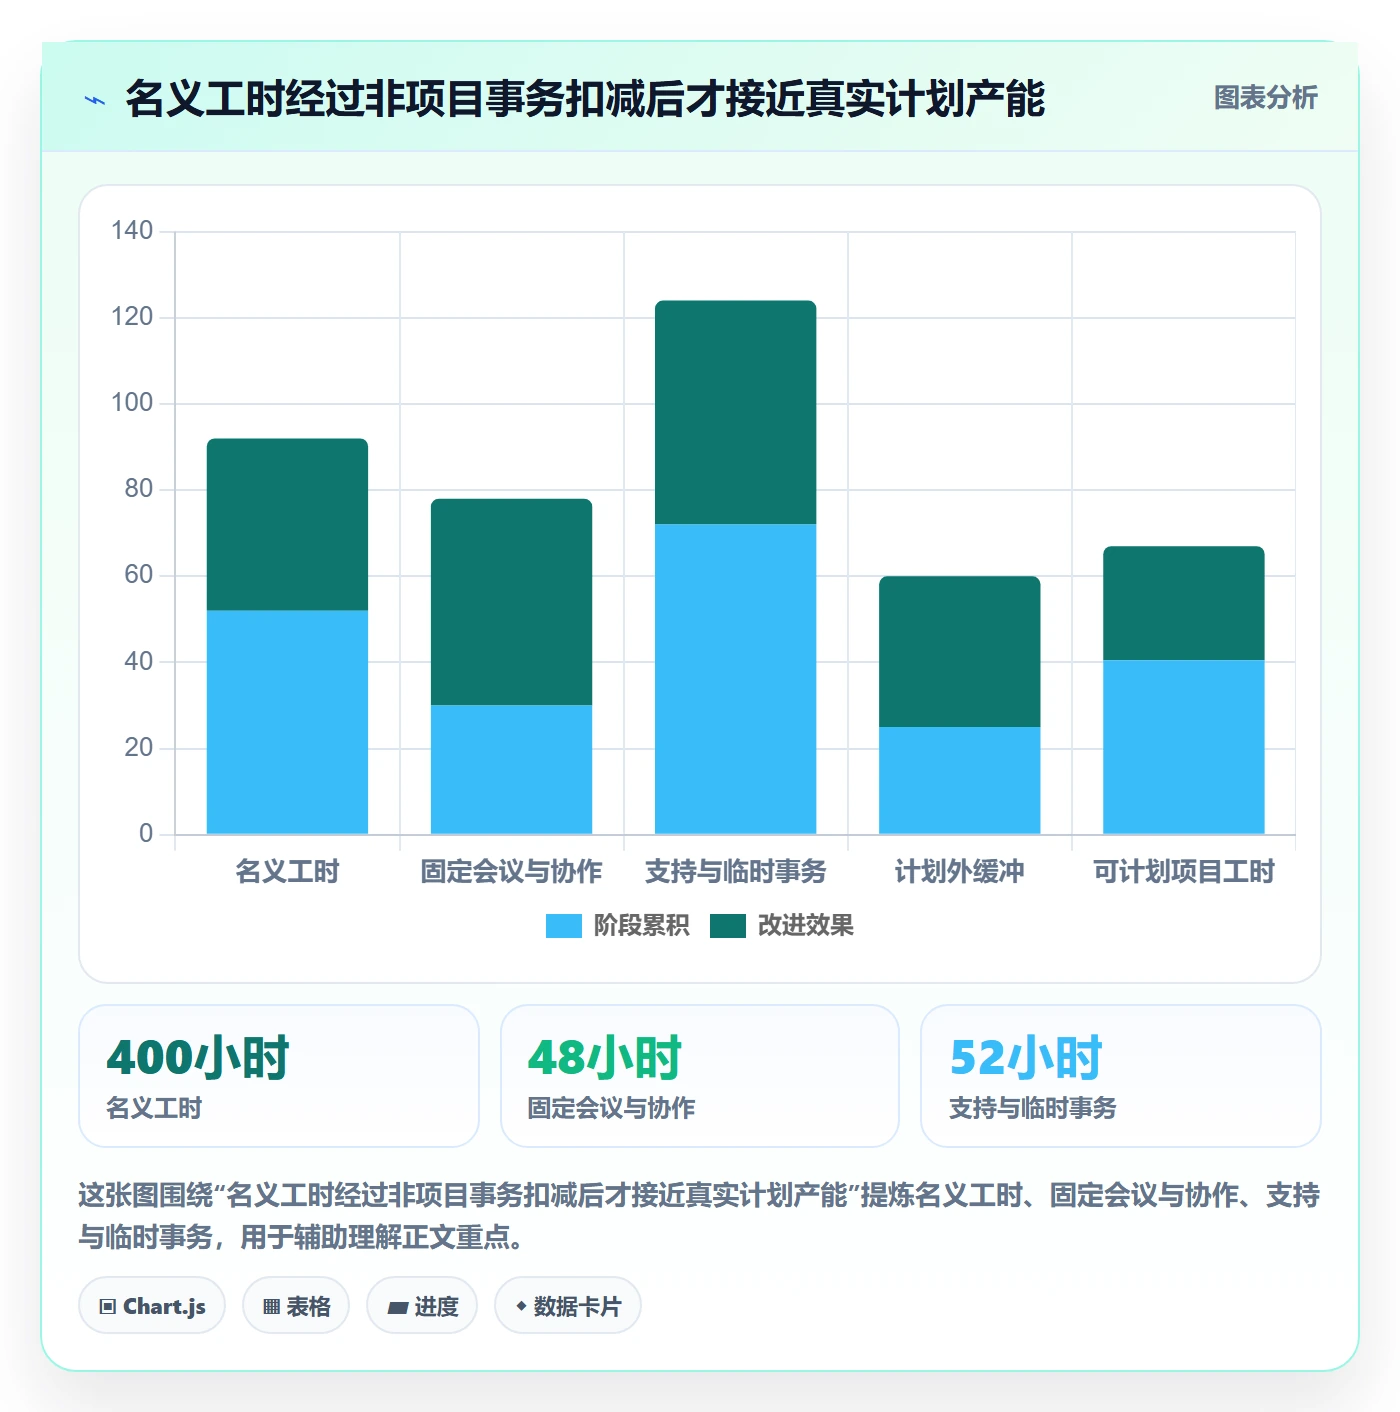Open the 52小时 支持与临时事务 data card
This screenshot has width=1400, height=1412.
point(1121,1076)
